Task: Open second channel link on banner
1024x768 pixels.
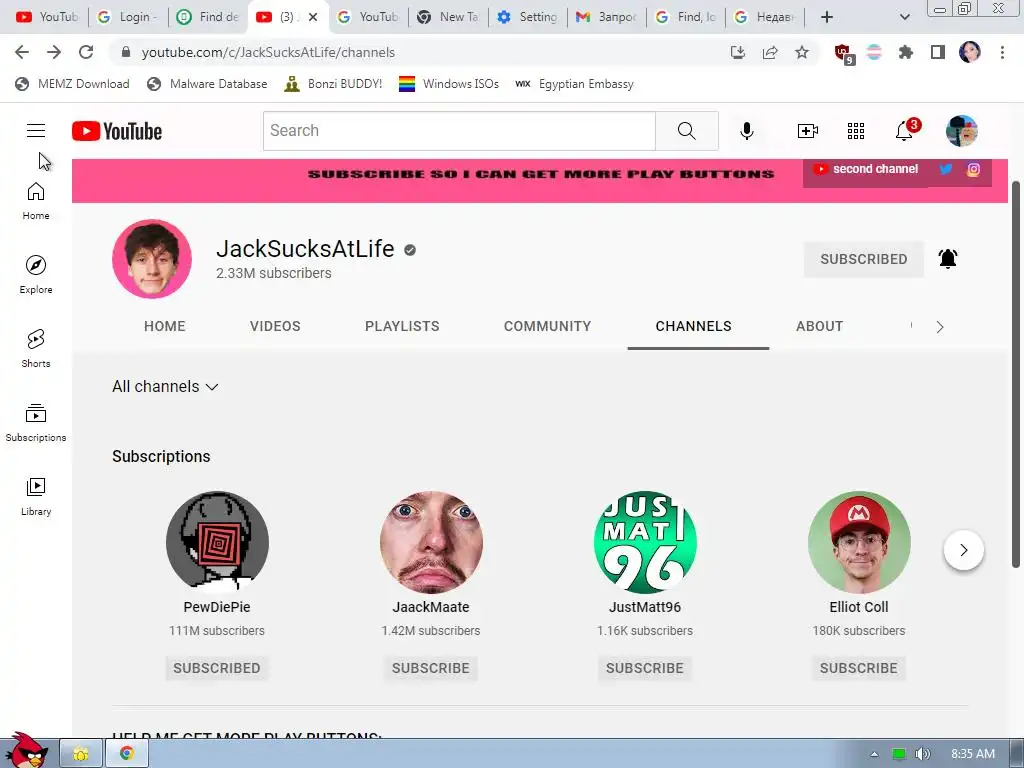Action: 866,169
